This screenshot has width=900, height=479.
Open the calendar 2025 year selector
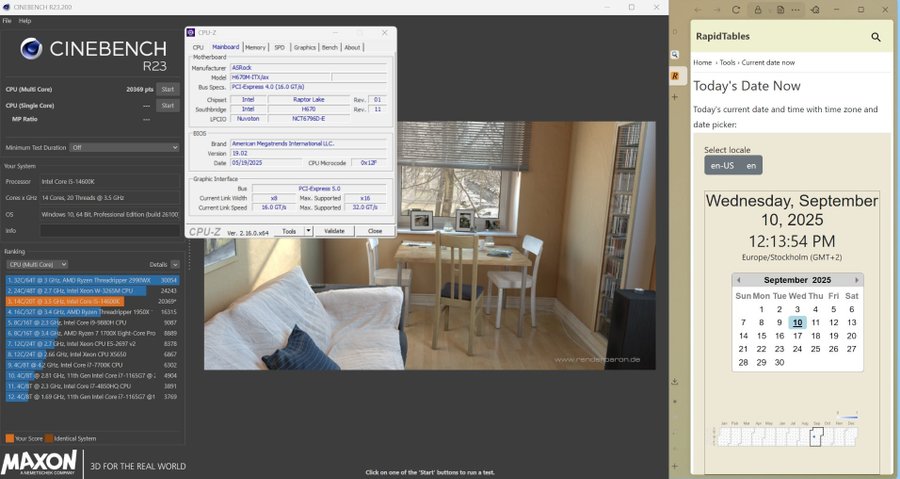tap(821, 280)
